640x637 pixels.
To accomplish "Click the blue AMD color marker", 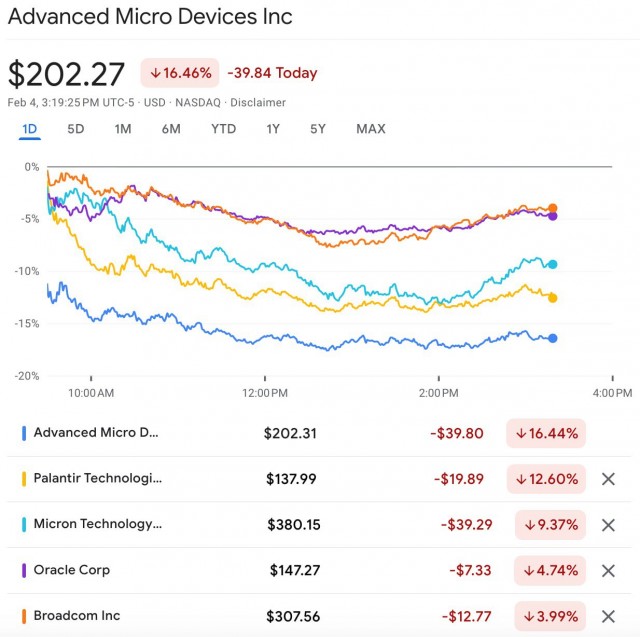I will click(24, 433).
